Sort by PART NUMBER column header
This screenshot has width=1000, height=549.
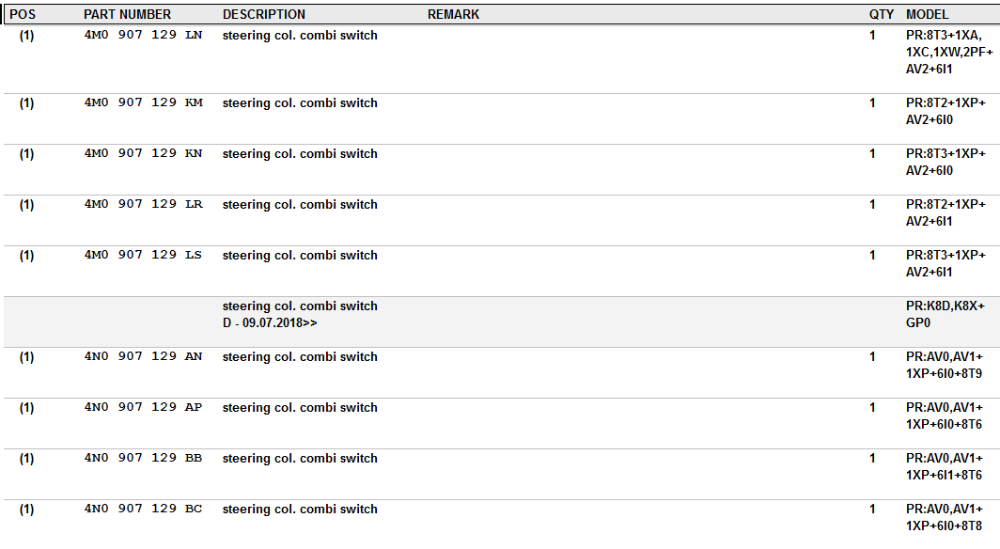point(127,14)
